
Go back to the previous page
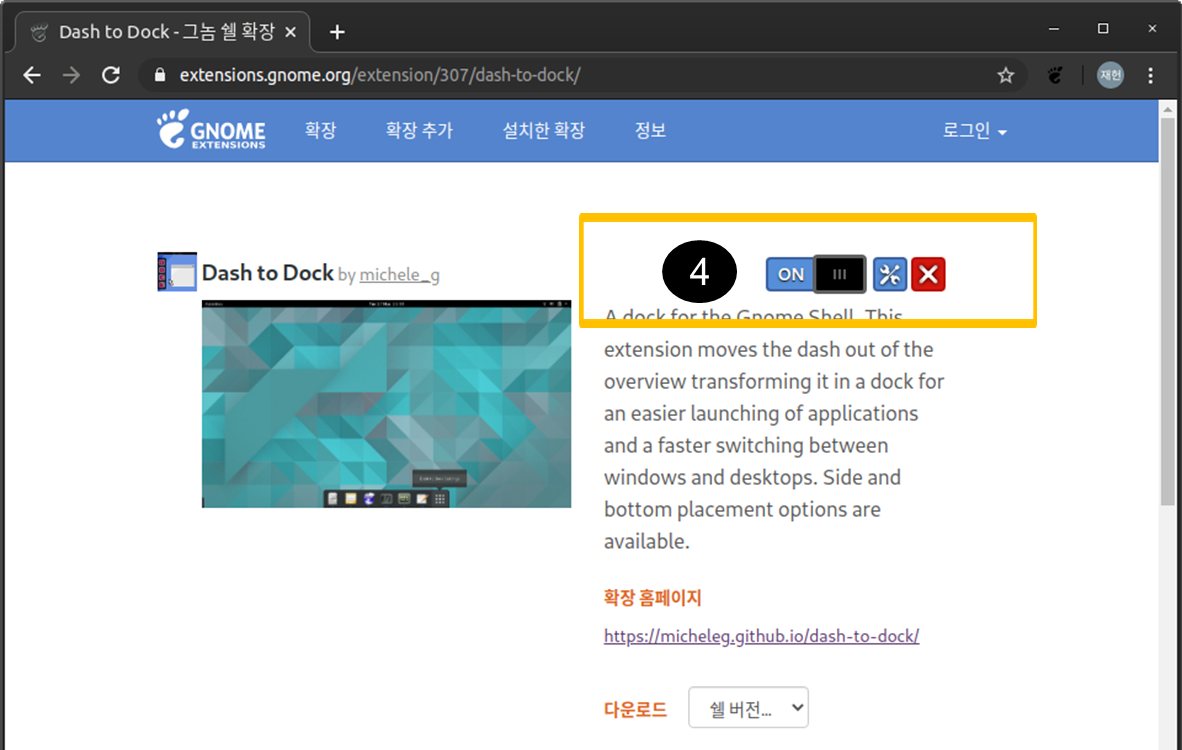(32, 75)
